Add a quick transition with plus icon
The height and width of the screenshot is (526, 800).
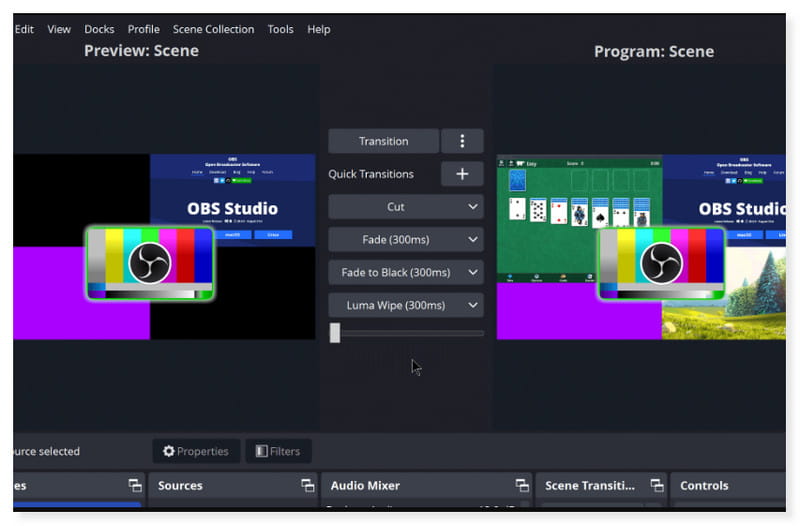click(x=462, y=174)
